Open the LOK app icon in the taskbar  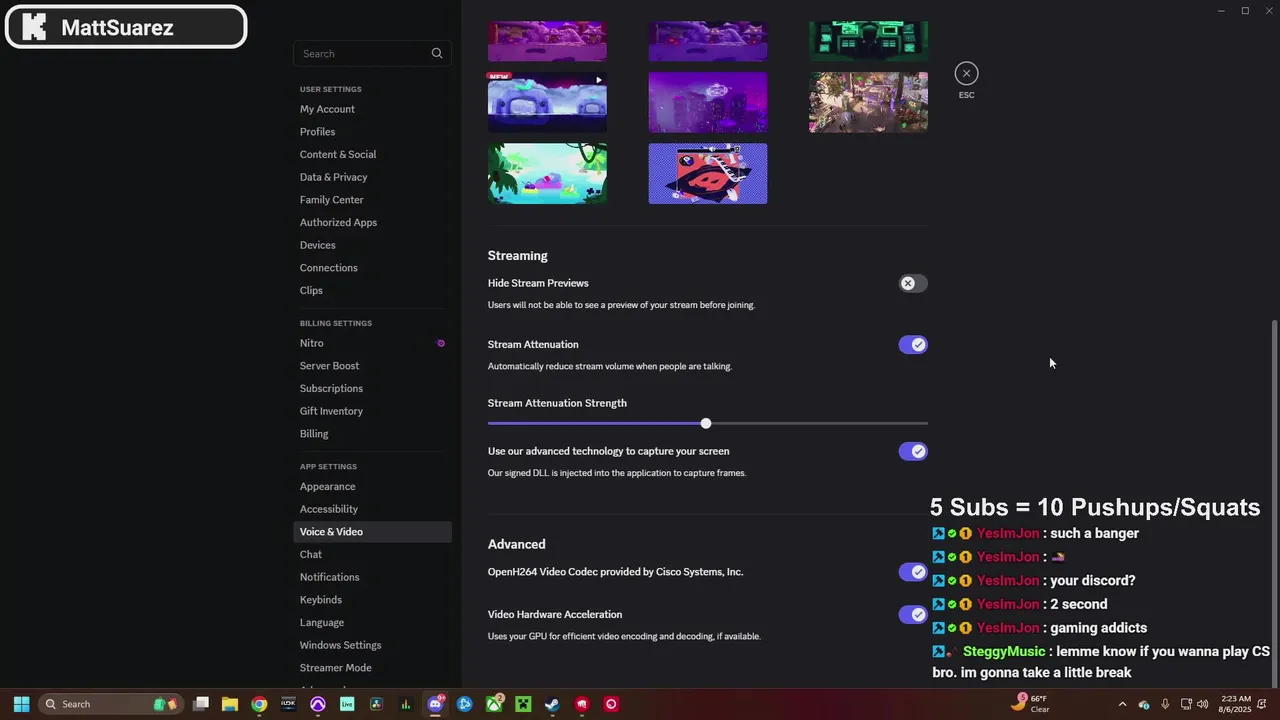(288, 704)
